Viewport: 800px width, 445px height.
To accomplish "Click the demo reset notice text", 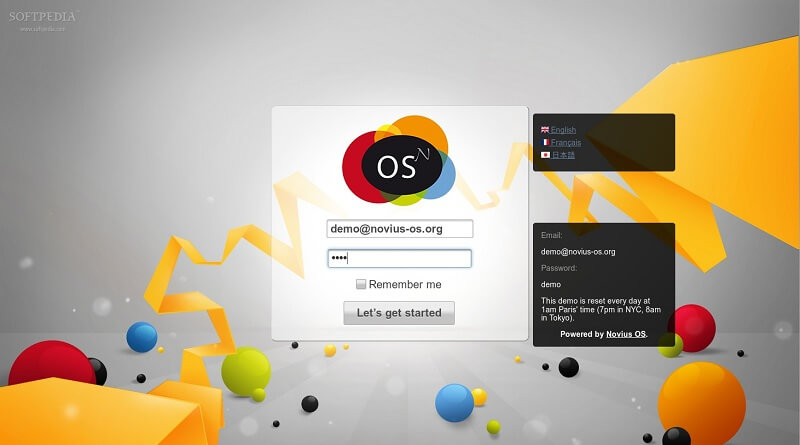I will [601, 309].
